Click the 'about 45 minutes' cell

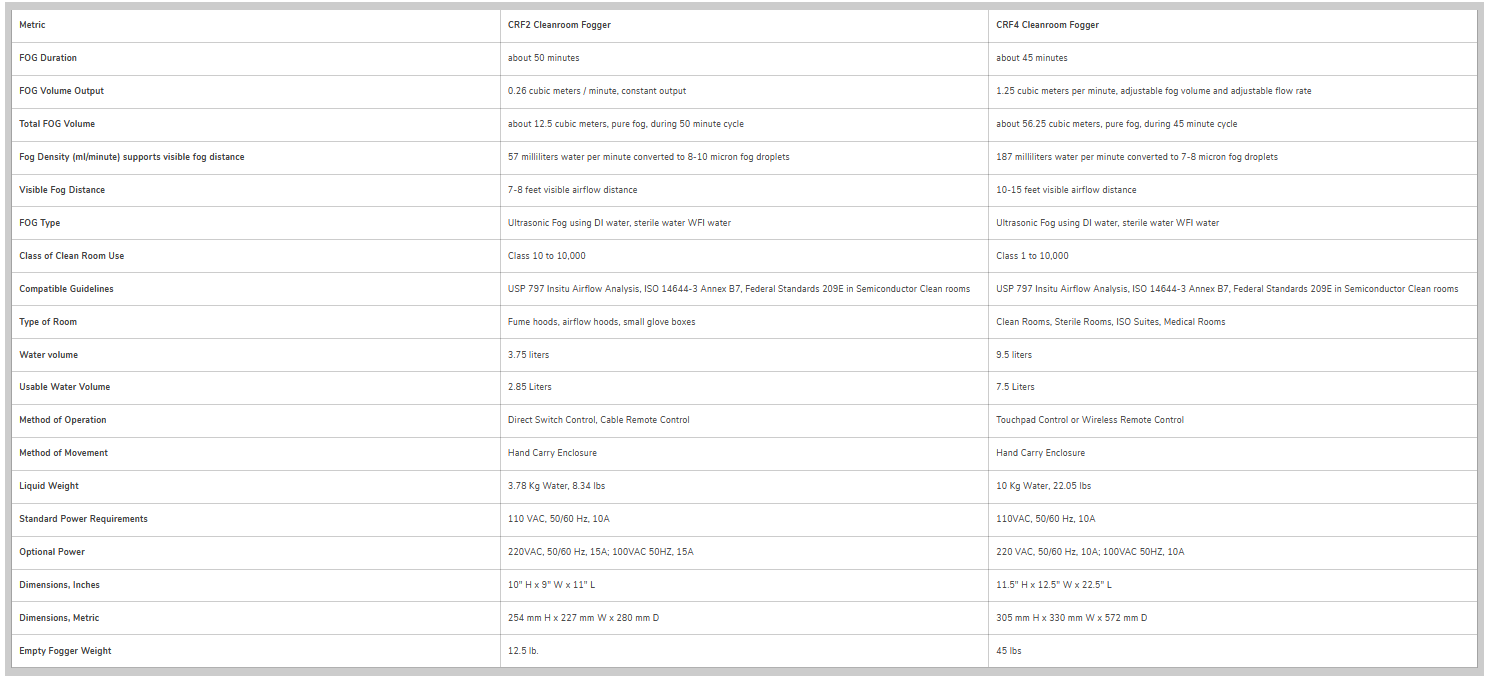(x=1031, y=58)
